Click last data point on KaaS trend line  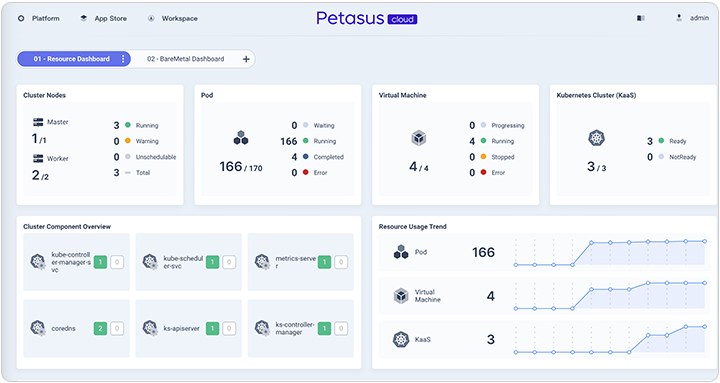click(x=704, y=327)
